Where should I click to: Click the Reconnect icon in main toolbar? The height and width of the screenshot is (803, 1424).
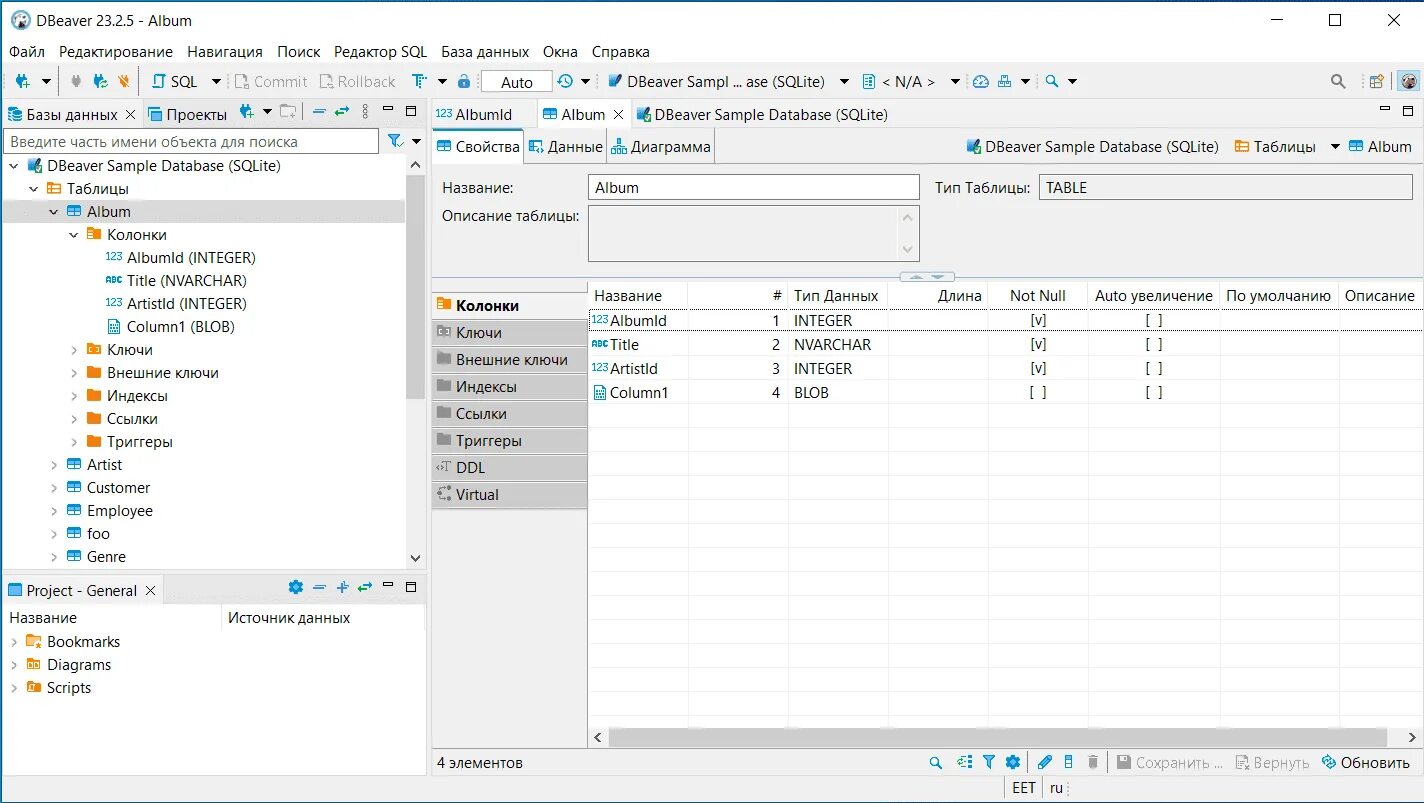coord(99,81)
